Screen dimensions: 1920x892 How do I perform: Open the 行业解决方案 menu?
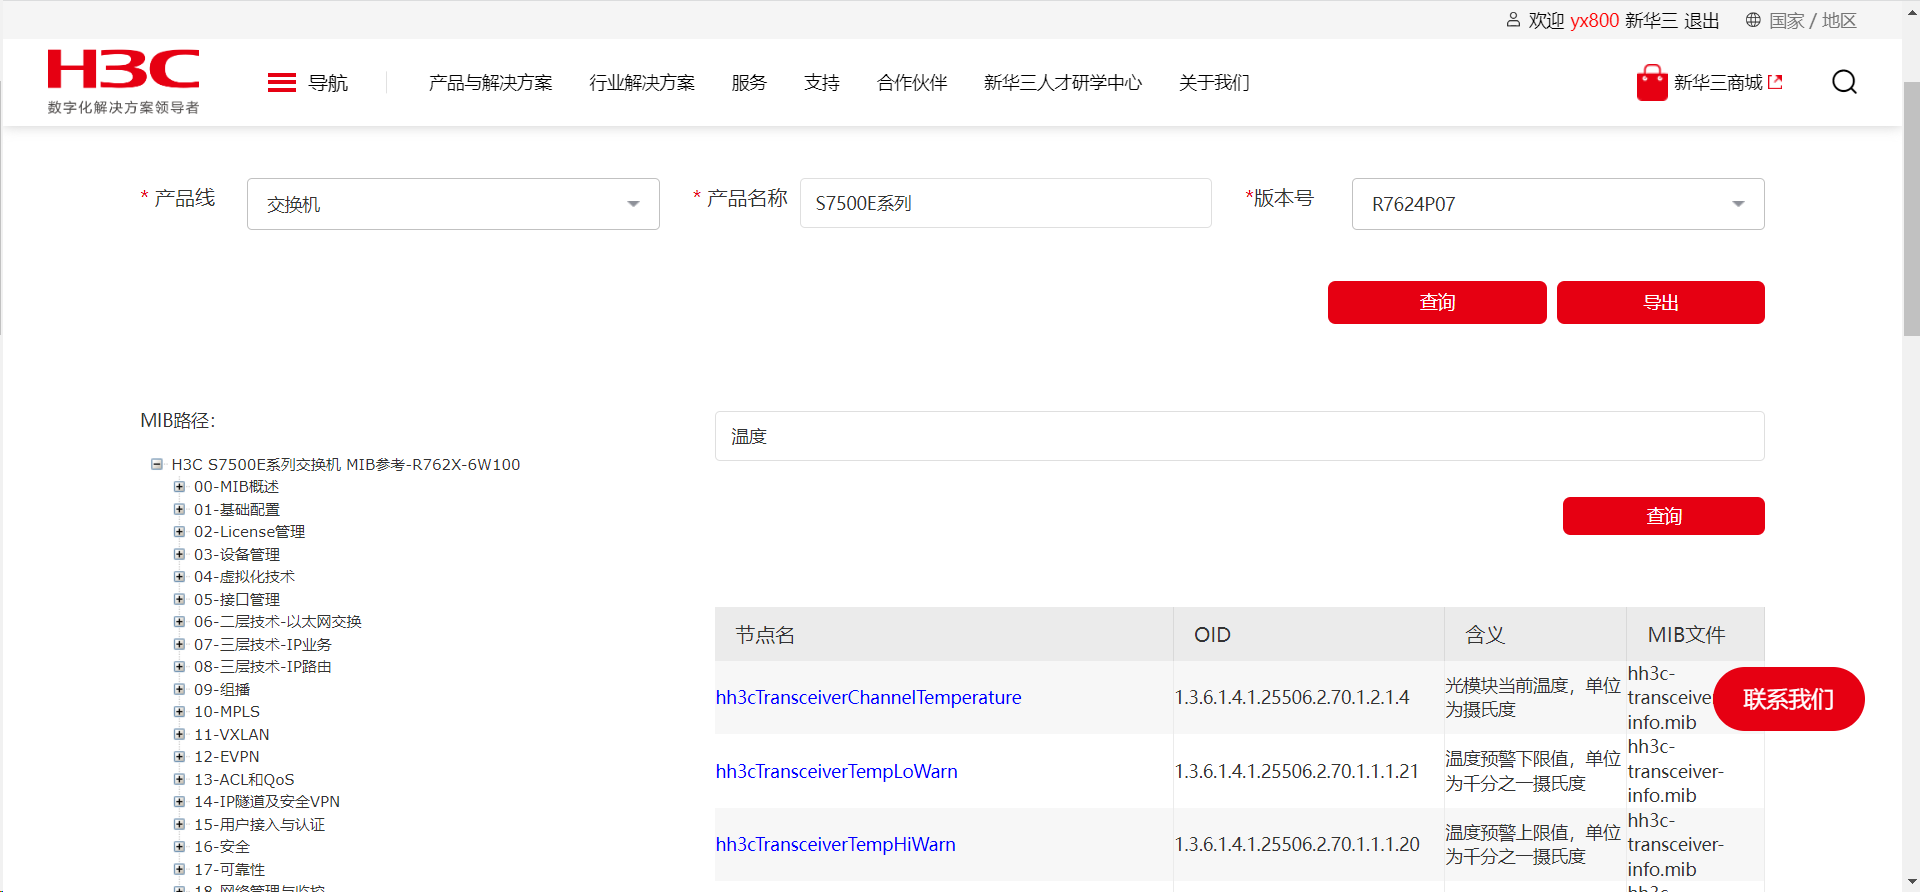pyautogui.click(x=642, y=83)
